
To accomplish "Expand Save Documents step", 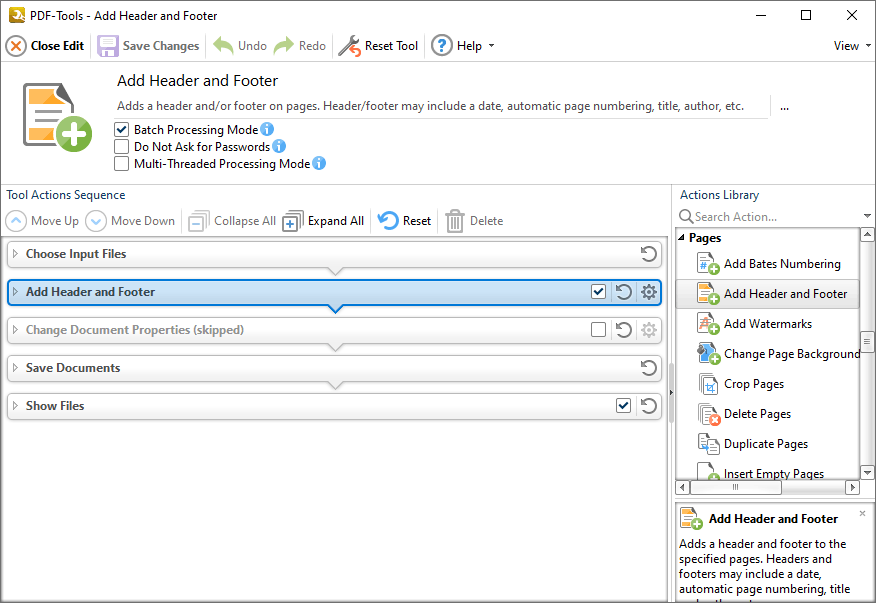I will point(16,368).
